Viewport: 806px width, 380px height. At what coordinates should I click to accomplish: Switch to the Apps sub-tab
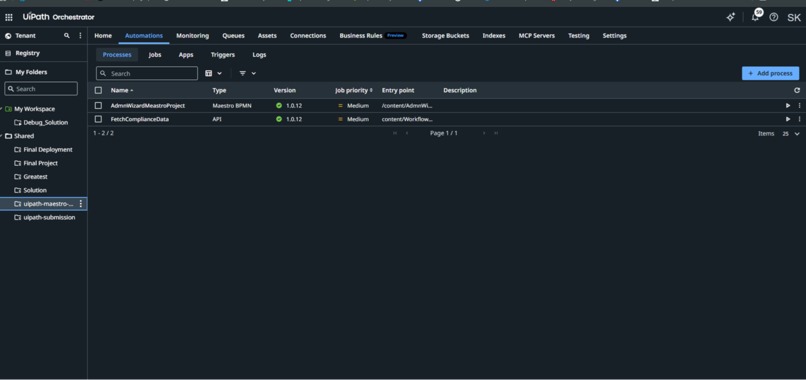coord(186,55)
